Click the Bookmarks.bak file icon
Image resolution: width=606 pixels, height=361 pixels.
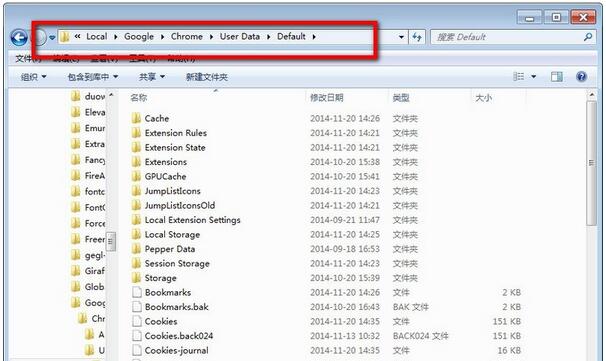[136, 307]
